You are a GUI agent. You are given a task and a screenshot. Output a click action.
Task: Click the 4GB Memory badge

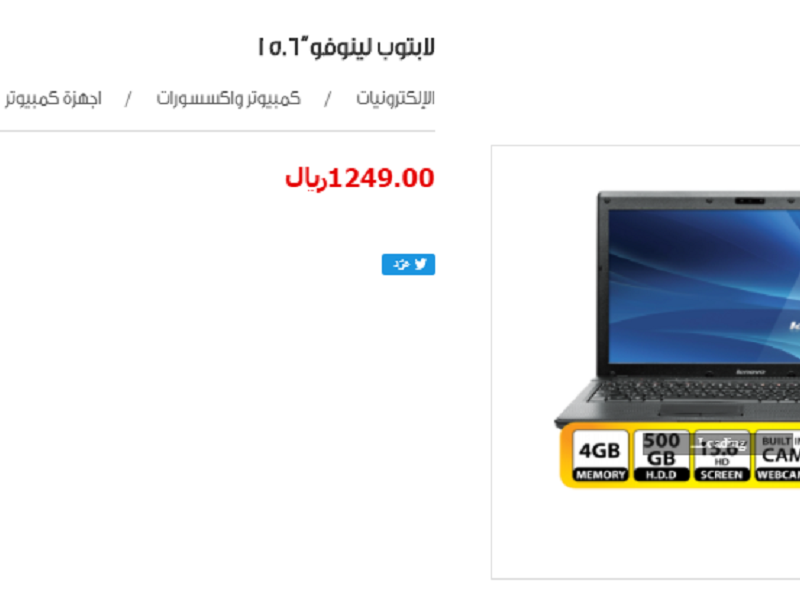click(600, 455)
